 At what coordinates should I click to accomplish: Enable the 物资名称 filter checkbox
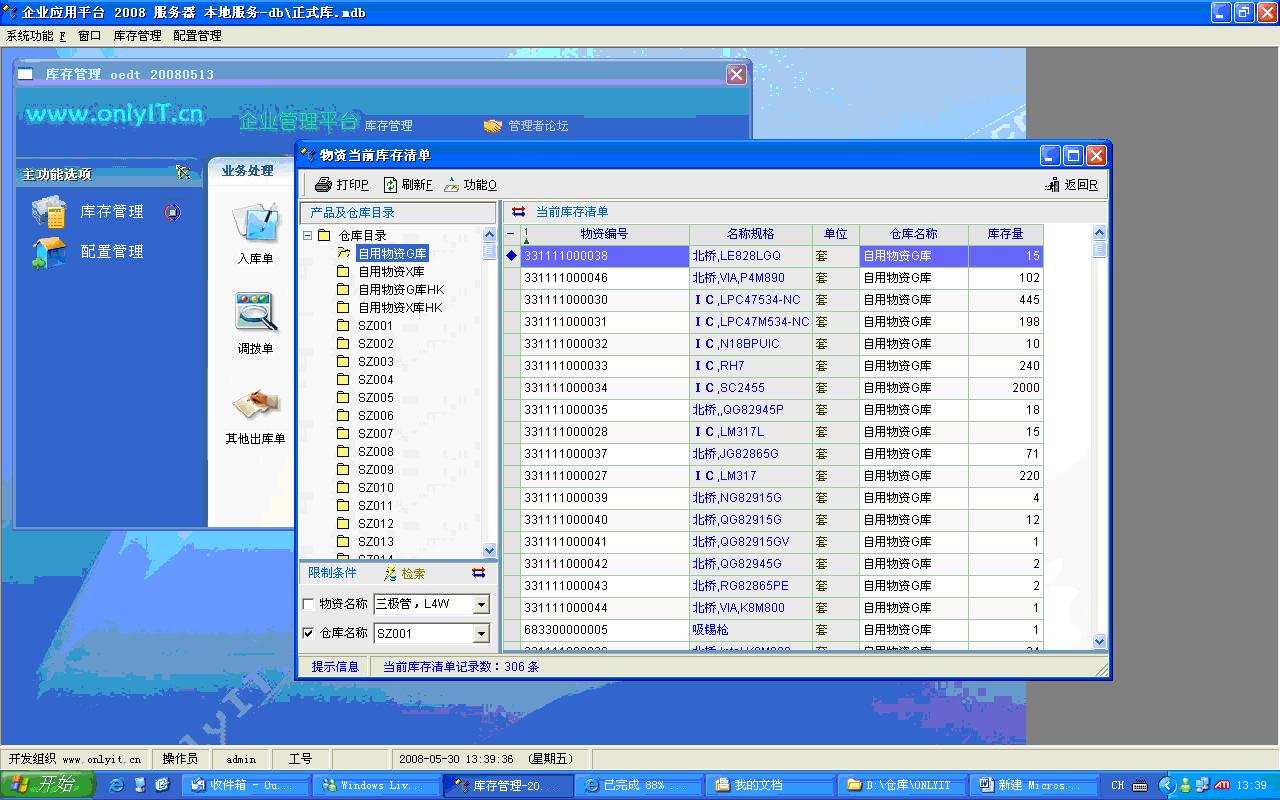308,604
